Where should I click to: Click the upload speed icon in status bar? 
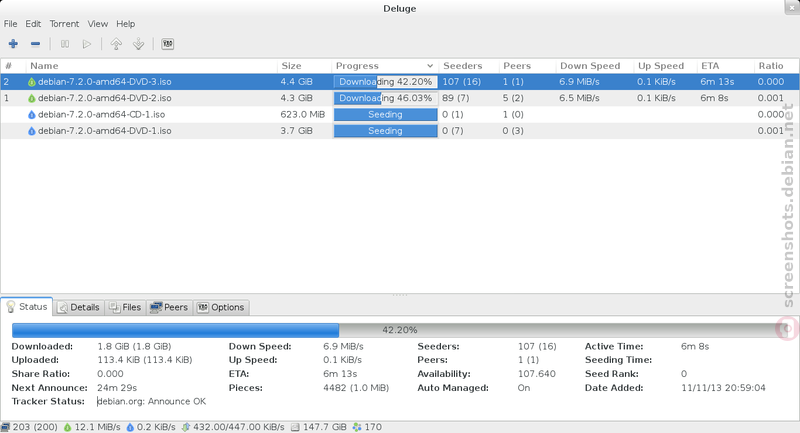[130, 427]
